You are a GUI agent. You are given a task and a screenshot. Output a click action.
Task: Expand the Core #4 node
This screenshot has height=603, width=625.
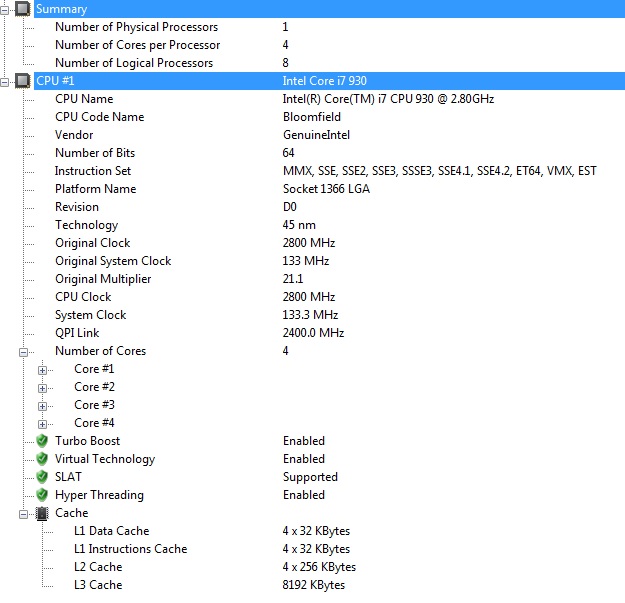point(42,424)
